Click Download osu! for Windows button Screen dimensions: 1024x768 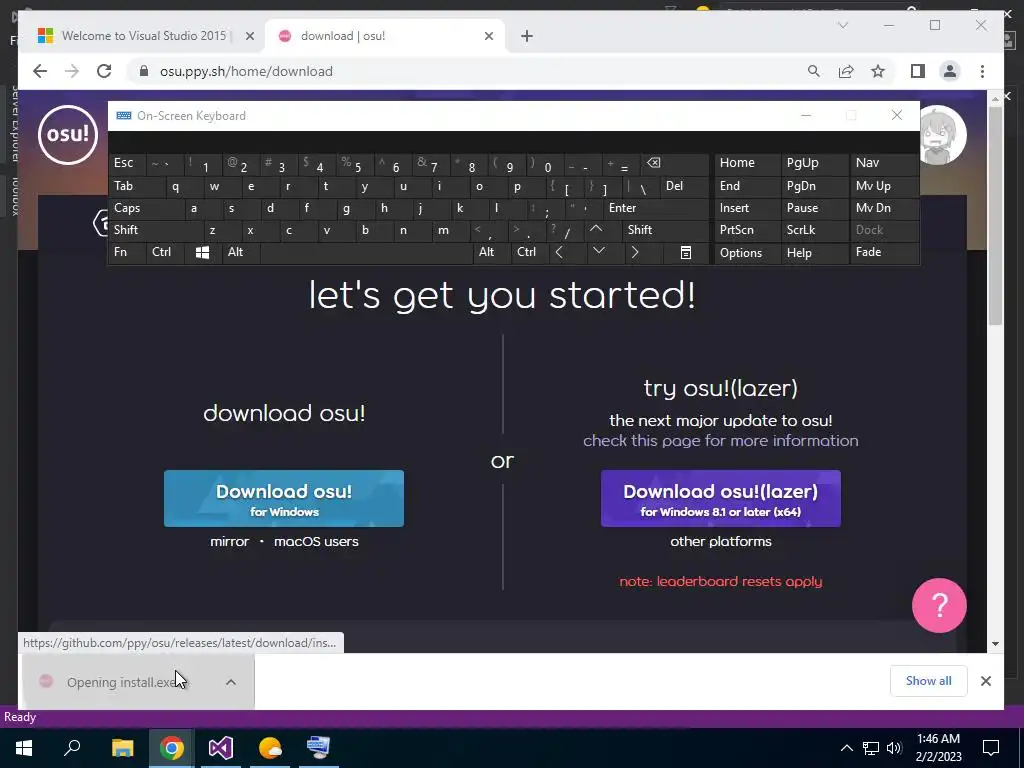tap(284, 499)
